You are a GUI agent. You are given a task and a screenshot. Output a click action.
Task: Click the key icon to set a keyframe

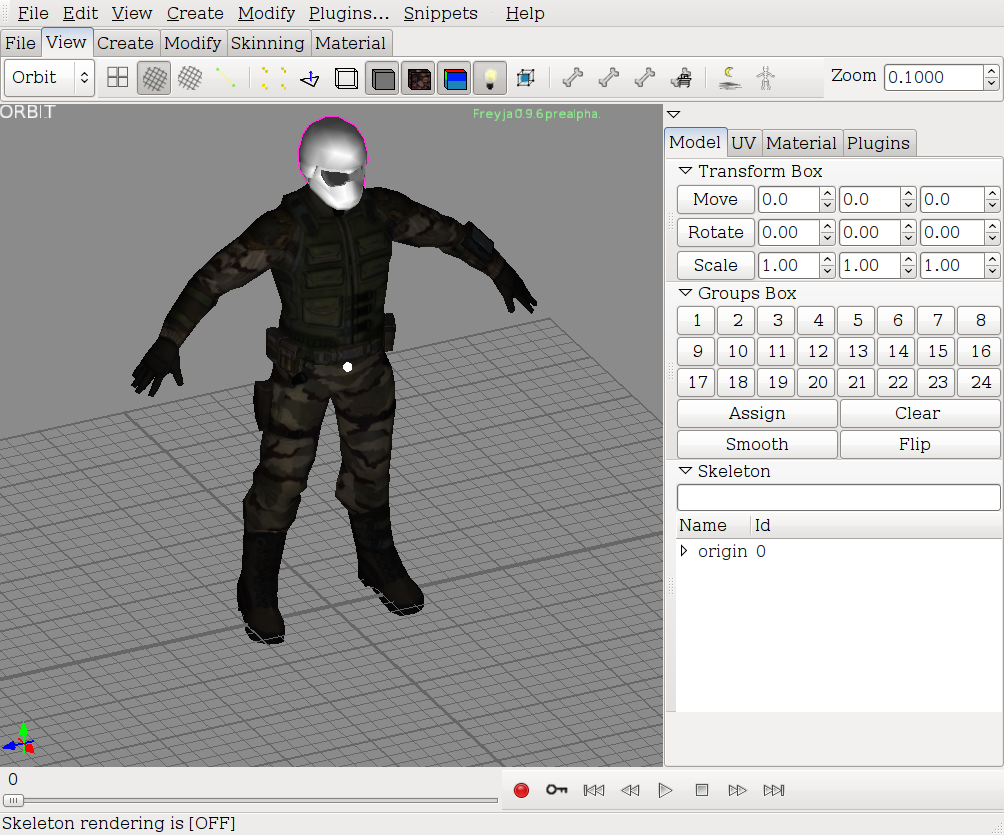pyautogui.click(x=556, y=790)
